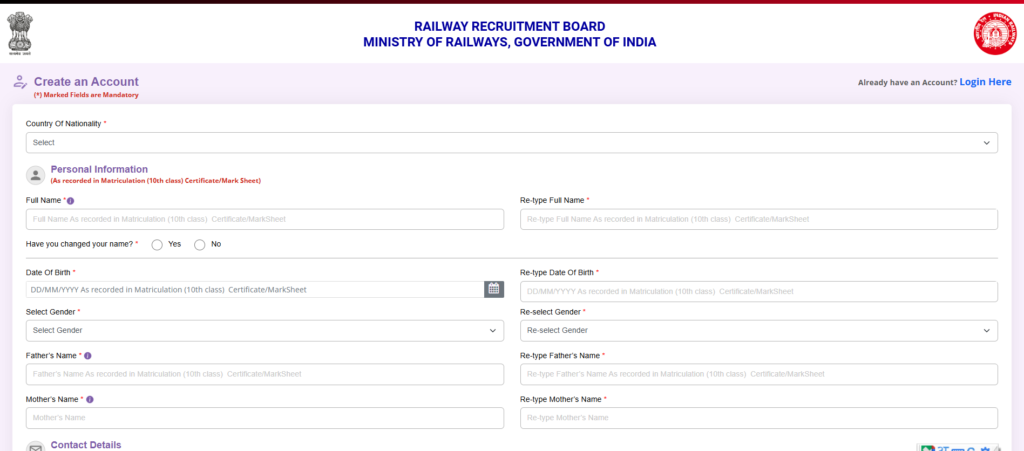This screenshot has width=1024, height=451.
Task: Click the info icon next to Full Name
Action: pyautogui.click(x=71, y=201)
